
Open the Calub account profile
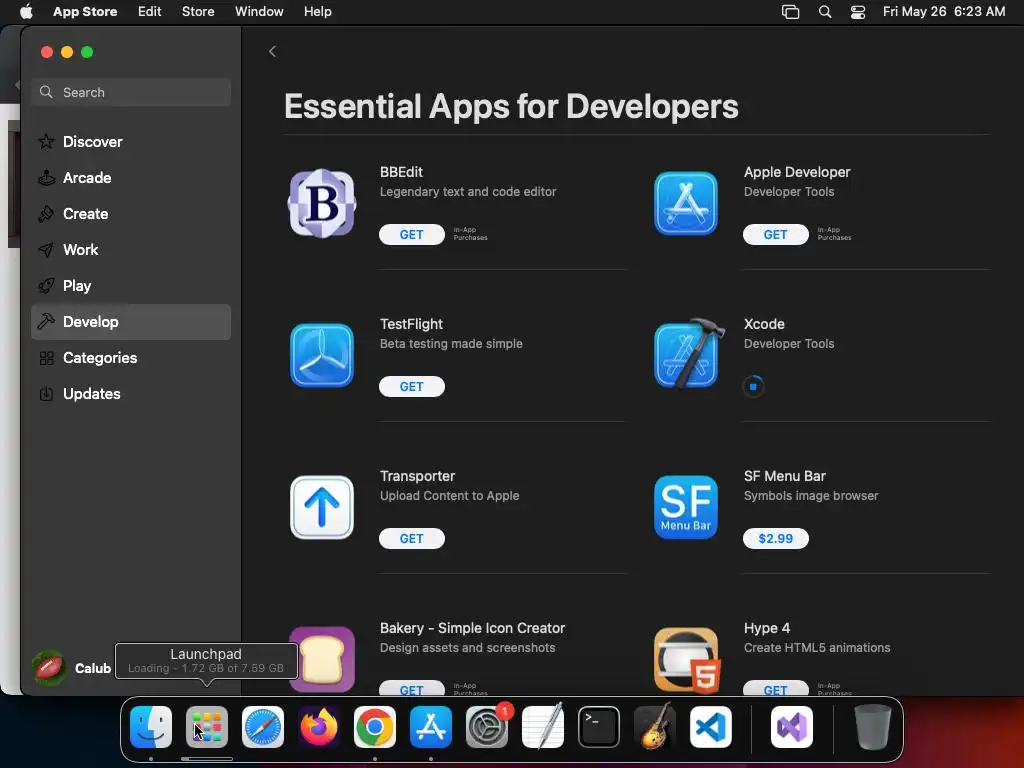coord(72,668)
